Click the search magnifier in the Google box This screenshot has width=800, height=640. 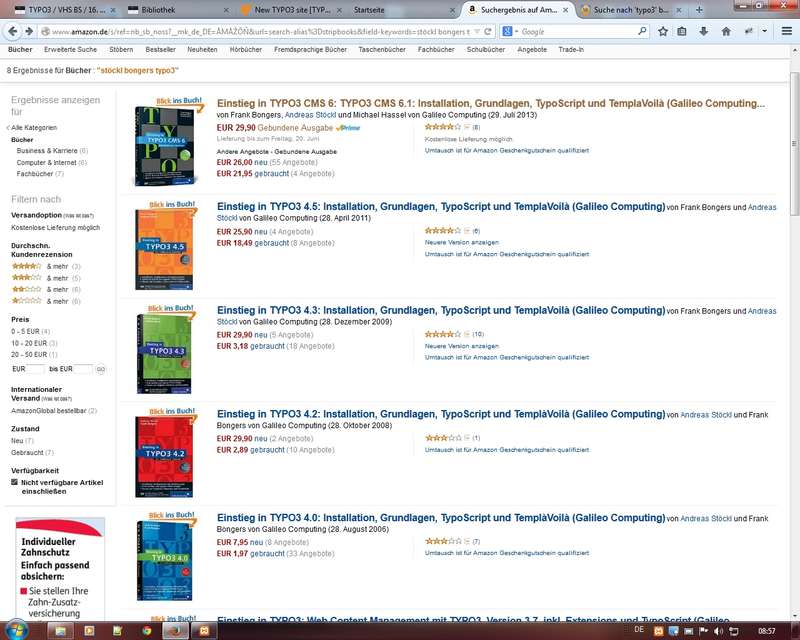pyautogui.click(x=642, y=32)
